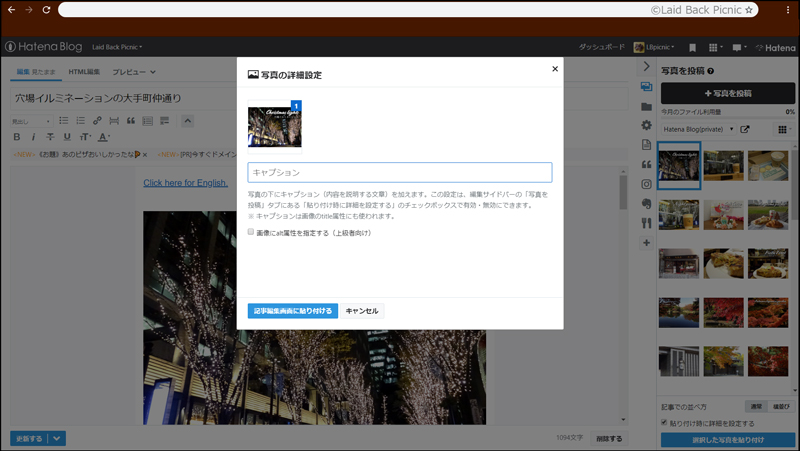The height and width of the screenshot is (451, 800).
Task: Insert bulleted list from toolbar
Action: (x=64, y=120)
